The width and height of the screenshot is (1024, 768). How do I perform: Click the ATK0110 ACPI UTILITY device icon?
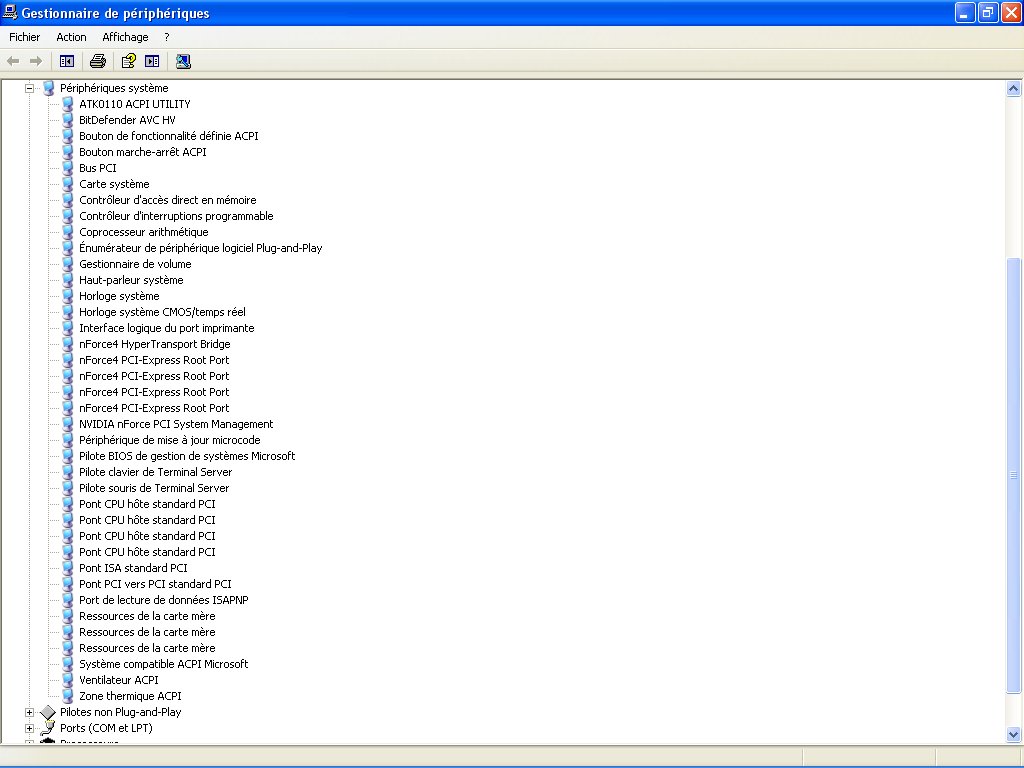67,104
